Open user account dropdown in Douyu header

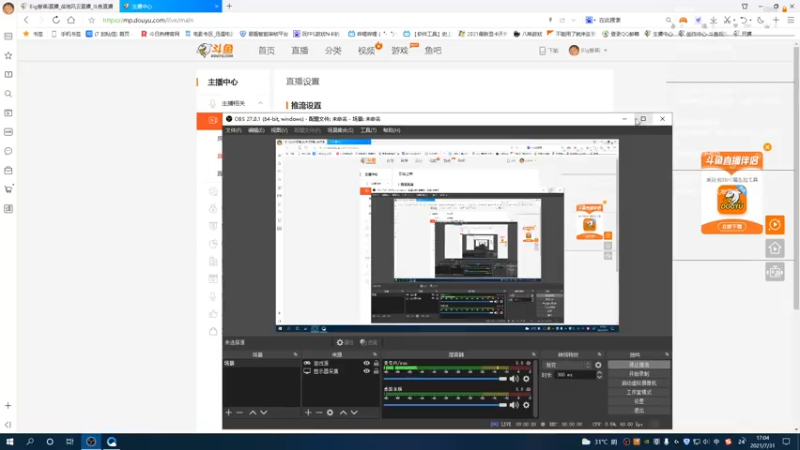pyautogui.click(x=588, y=50)
